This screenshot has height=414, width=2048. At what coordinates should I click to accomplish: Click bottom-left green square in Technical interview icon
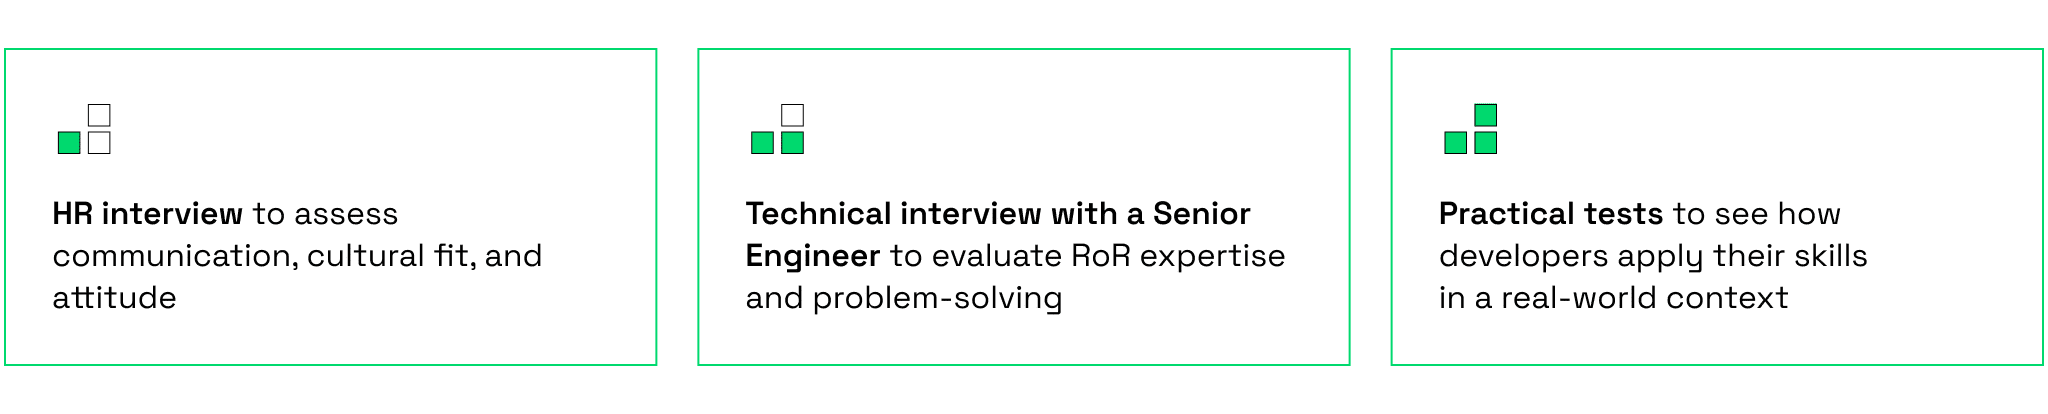(762, 143)
